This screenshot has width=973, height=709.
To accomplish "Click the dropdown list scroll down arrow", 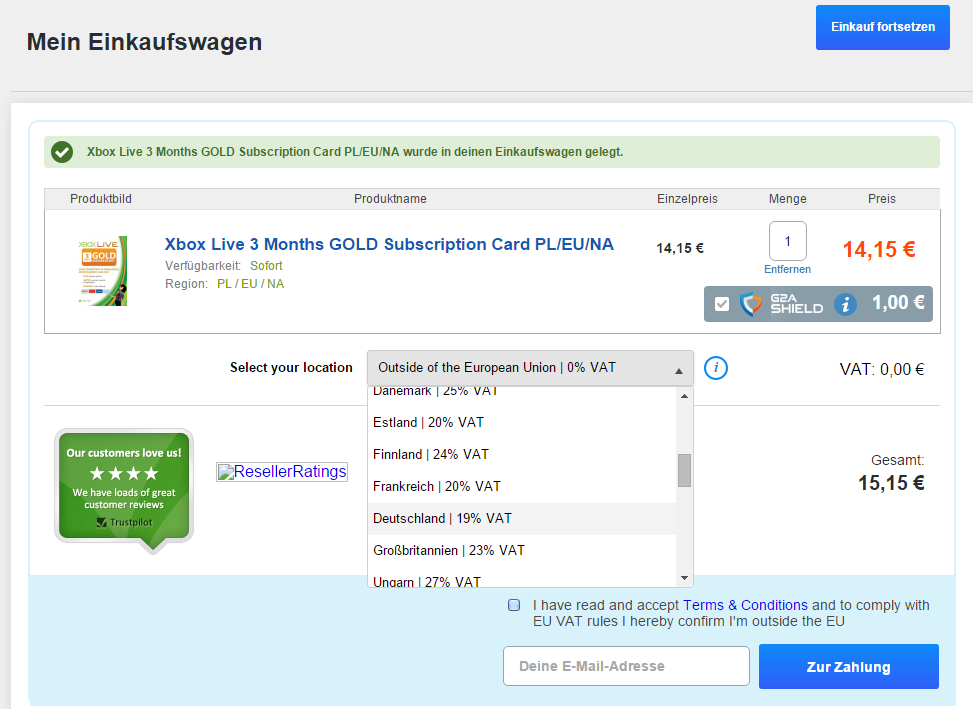I will (x=684, y=578).
